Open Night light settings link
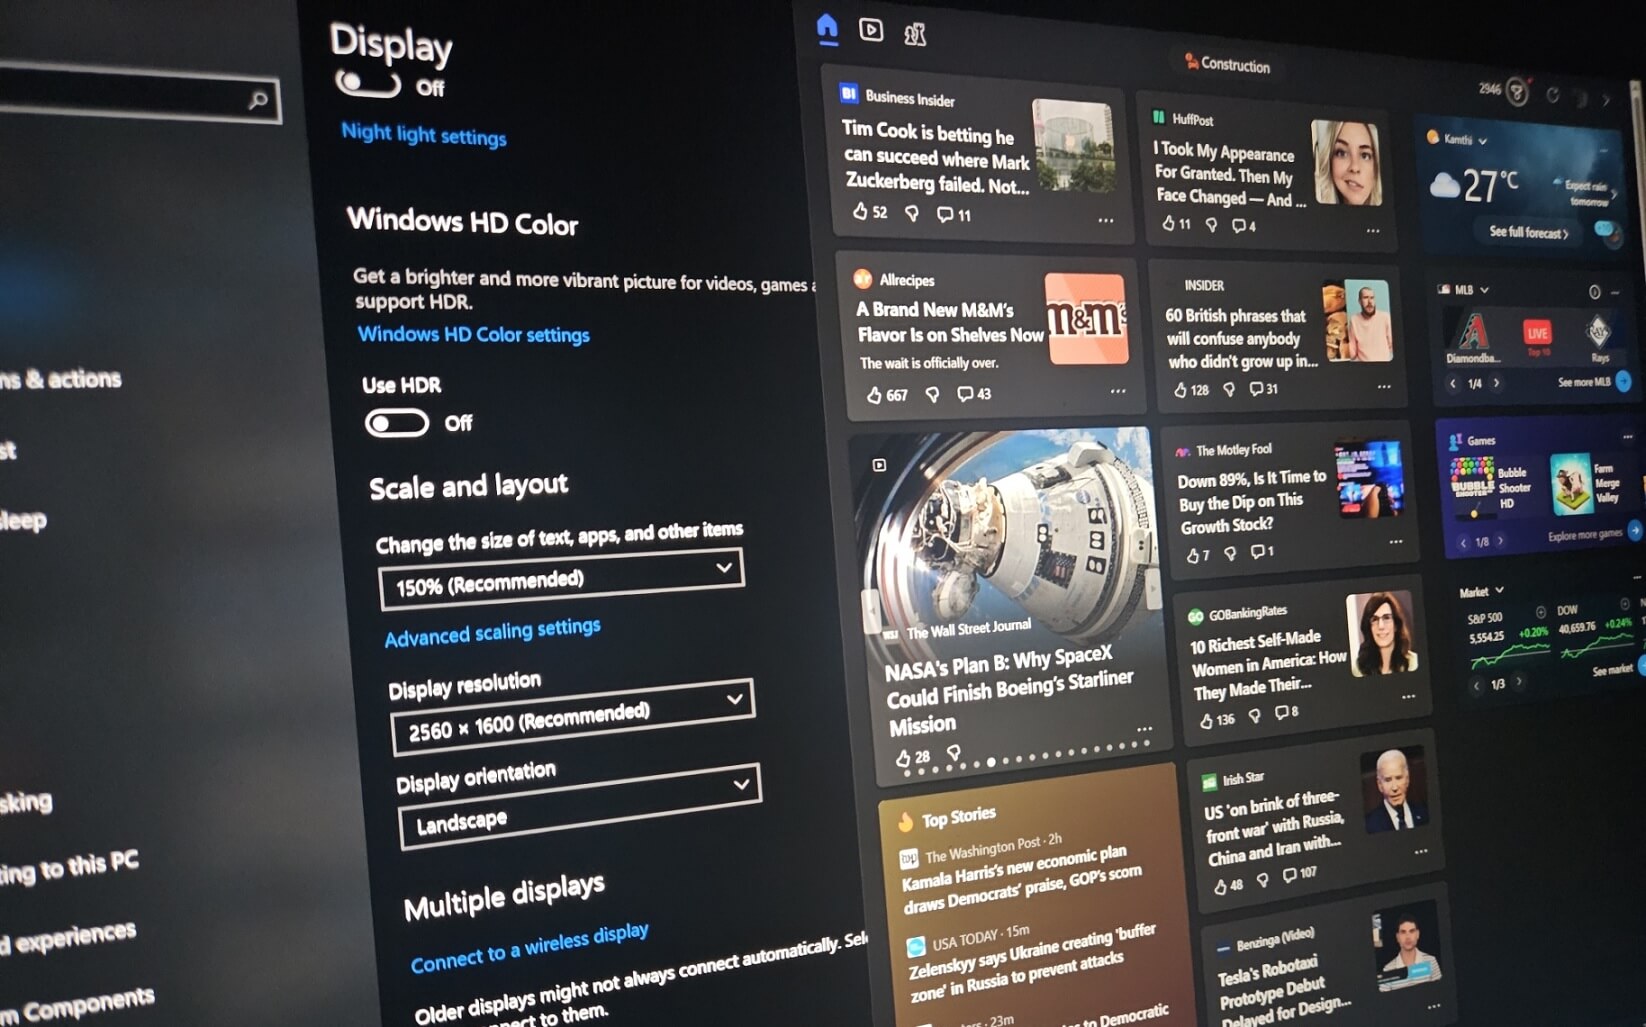This screenshot has width=1646, height=1027. click(x=424, y=134)
